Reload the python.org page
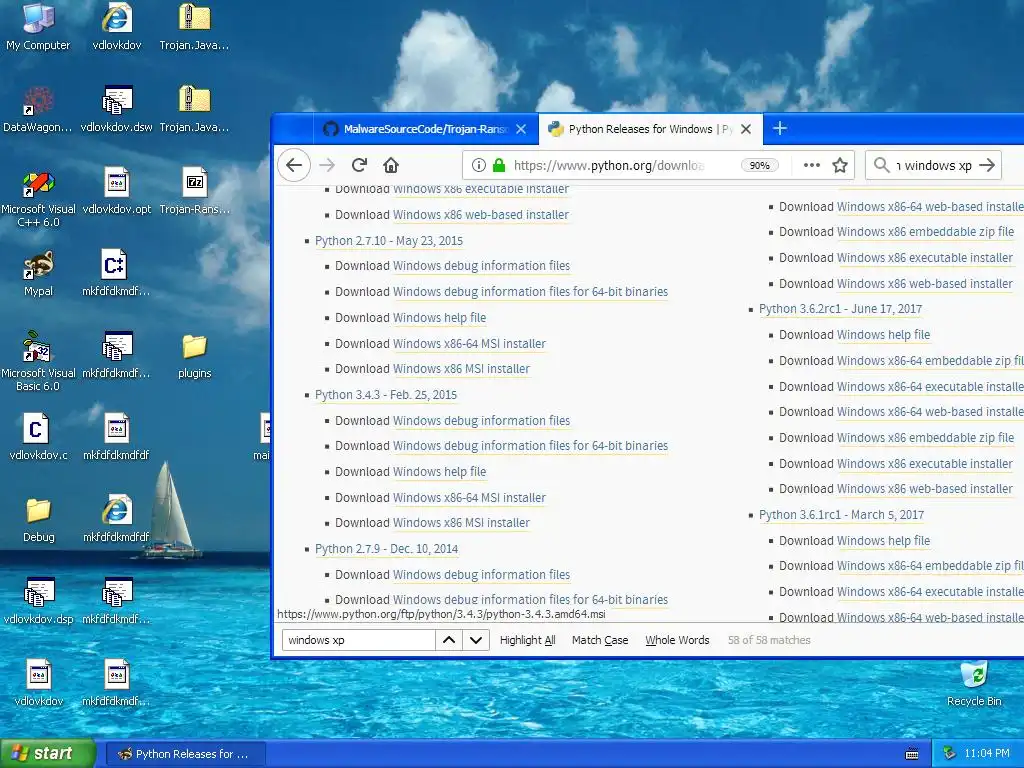The height and width of the screenshot is (768, 1024). [359, 165]
